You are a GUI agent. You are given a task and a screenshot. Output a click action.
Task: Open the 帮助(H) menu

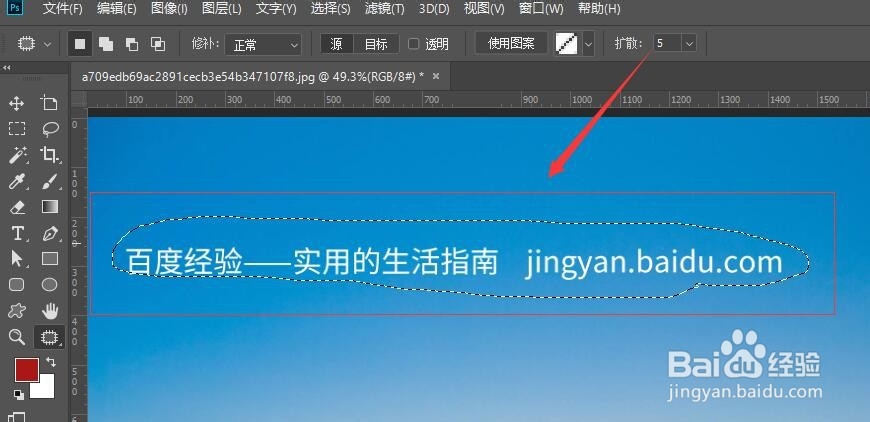click(x=599, y=9)
